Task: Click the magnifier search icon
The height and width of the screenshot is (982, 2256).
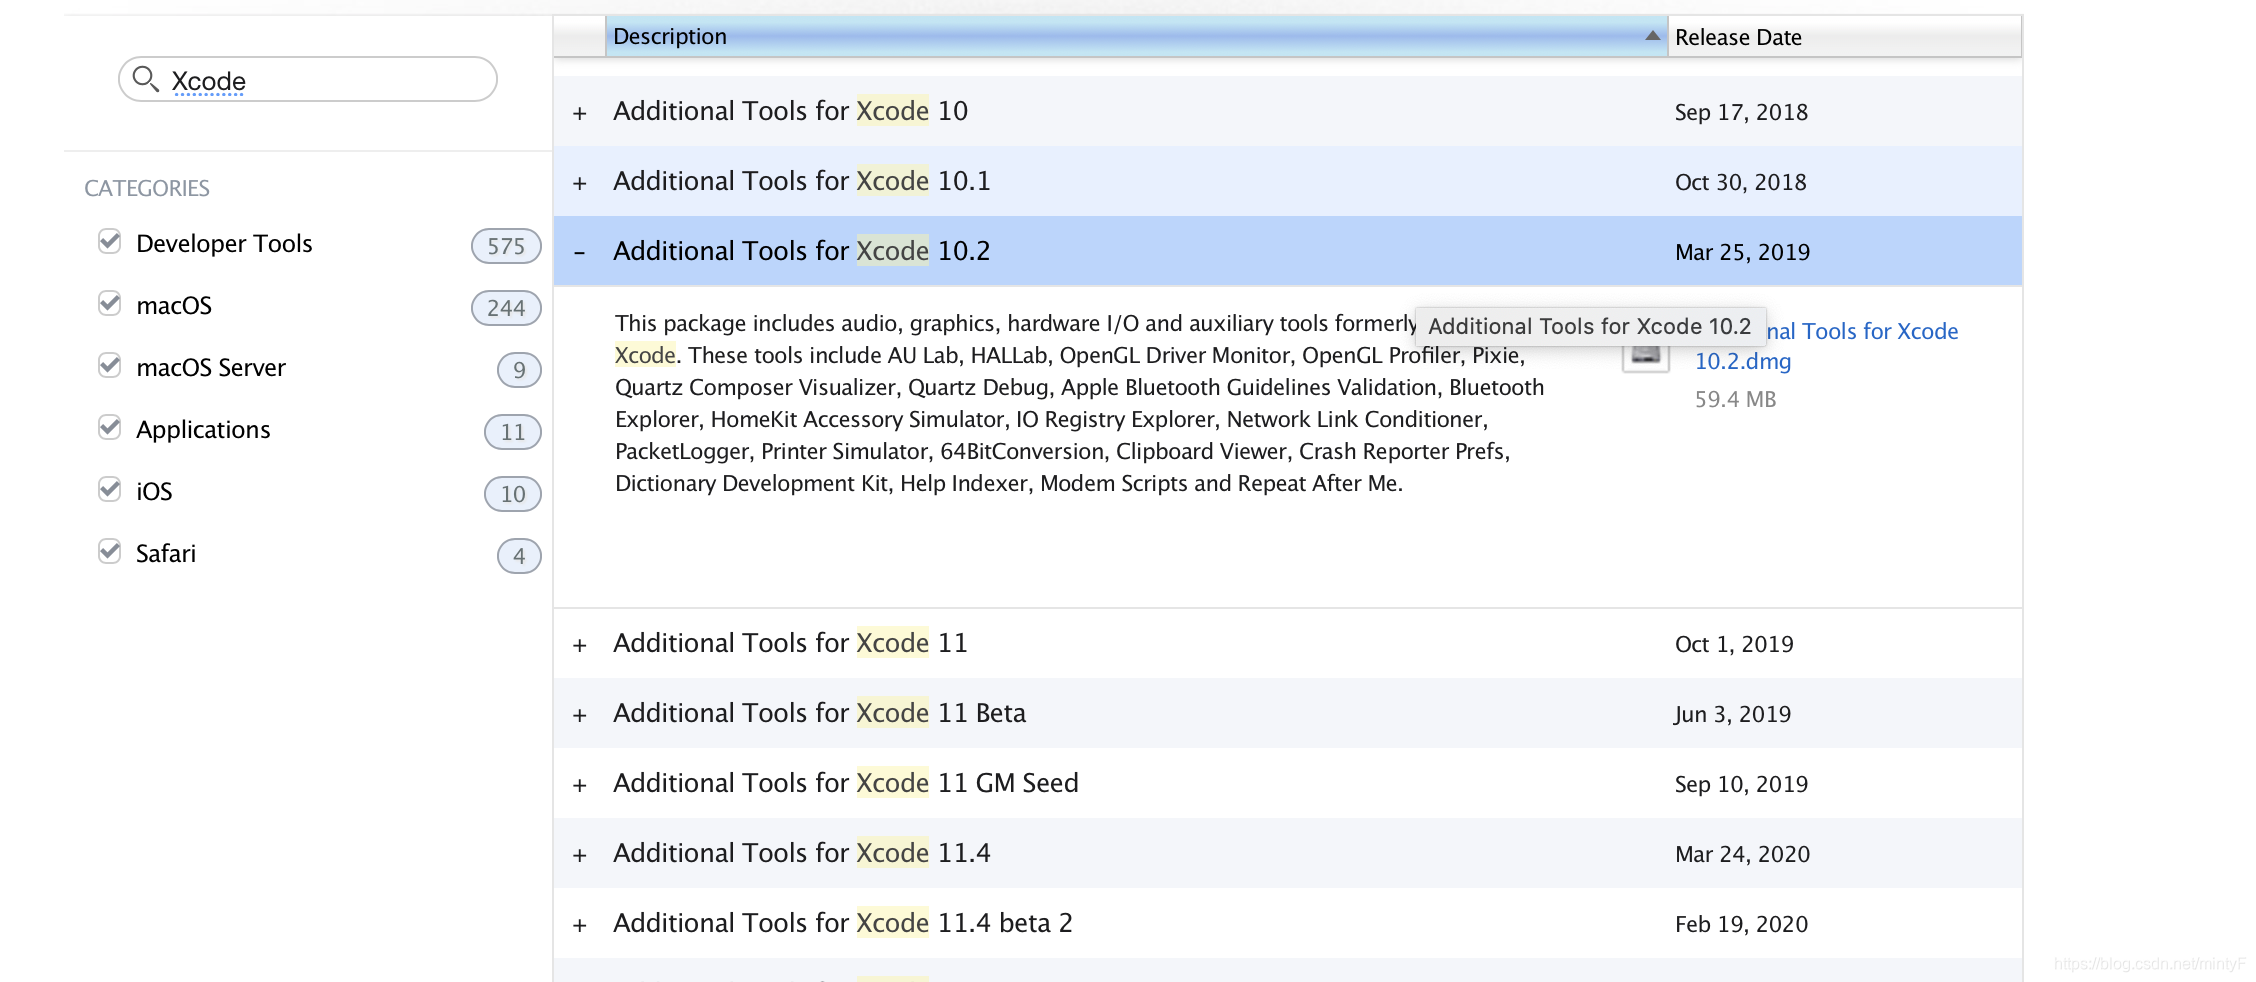Action: click(146, 79)
